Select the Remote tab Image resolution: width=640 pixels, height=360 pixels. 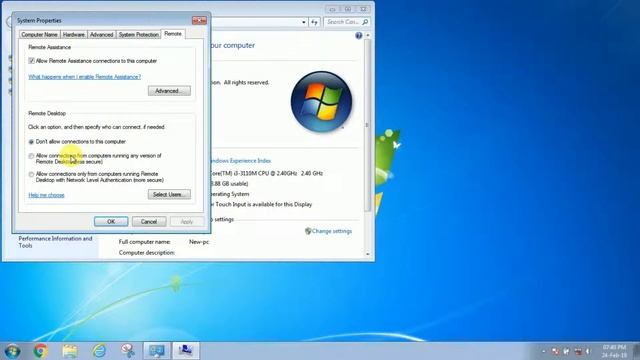173,34
